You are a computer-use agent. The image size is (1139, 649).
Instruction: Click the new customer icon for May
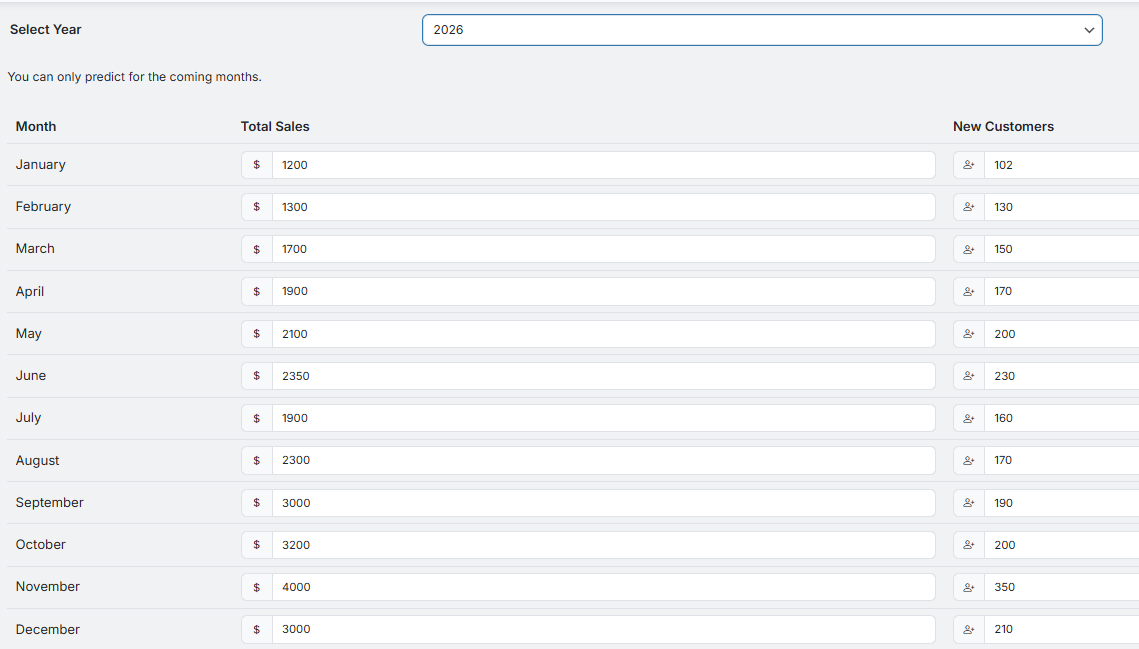[x=968, y=334]
